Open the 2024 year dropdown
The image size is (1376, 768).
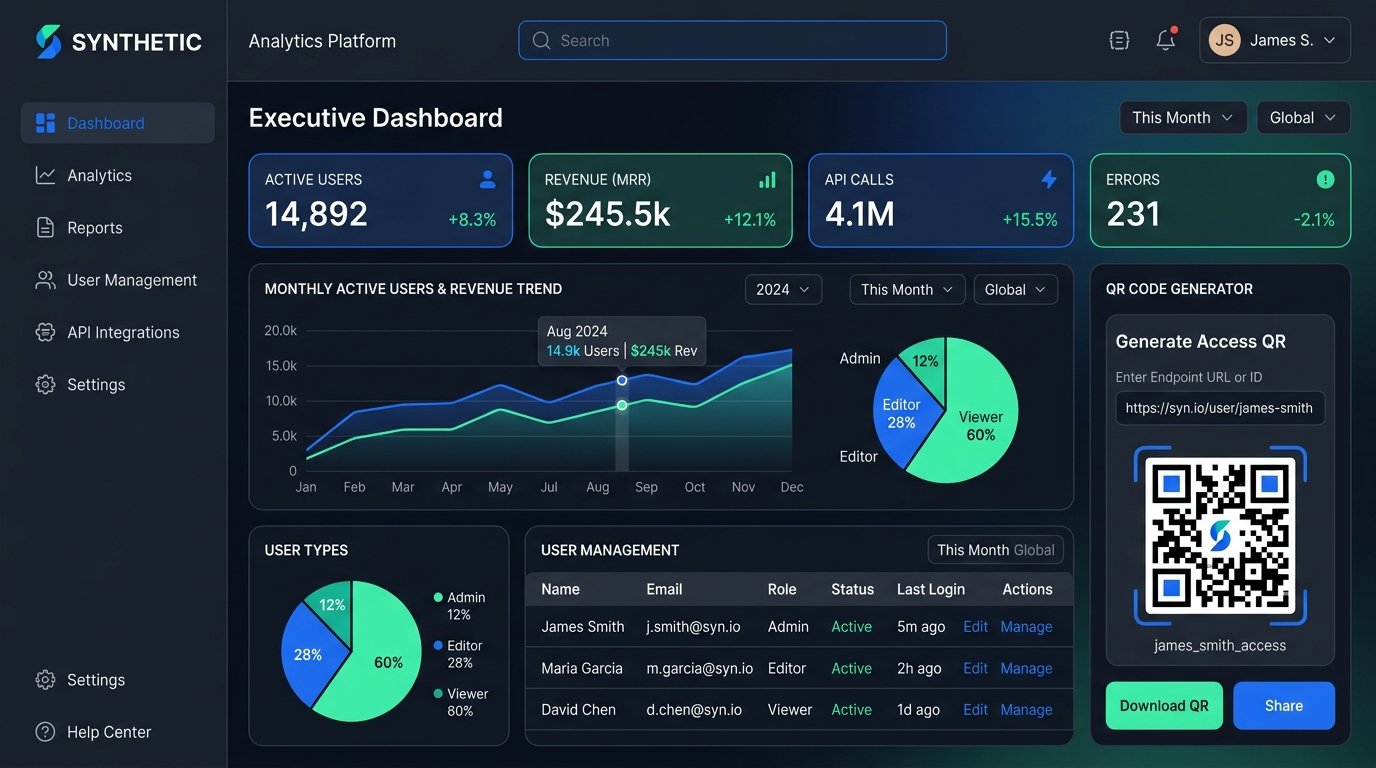[784, 290]
